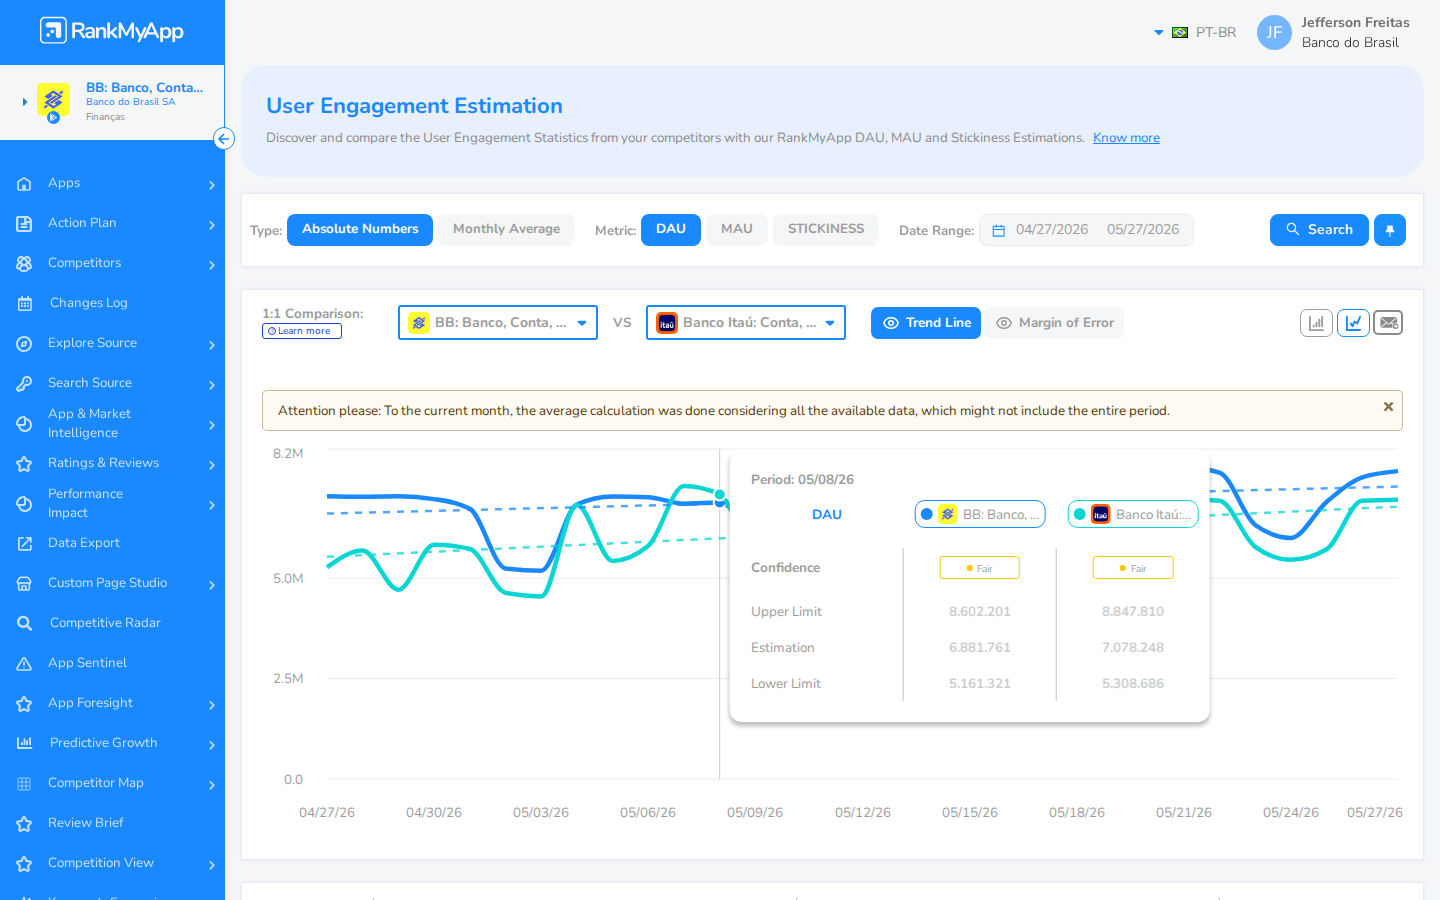Click the App & Market Intelligence icon
Viewport: 1440px width, 900px height.
coord(24,424)
